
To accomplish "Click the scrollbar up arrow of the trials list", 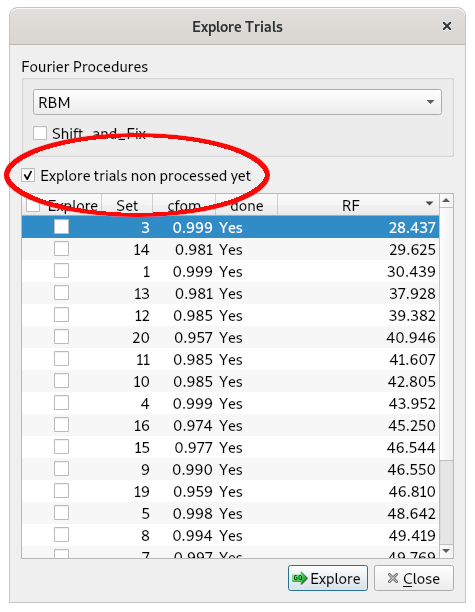I will click(446, 201).
